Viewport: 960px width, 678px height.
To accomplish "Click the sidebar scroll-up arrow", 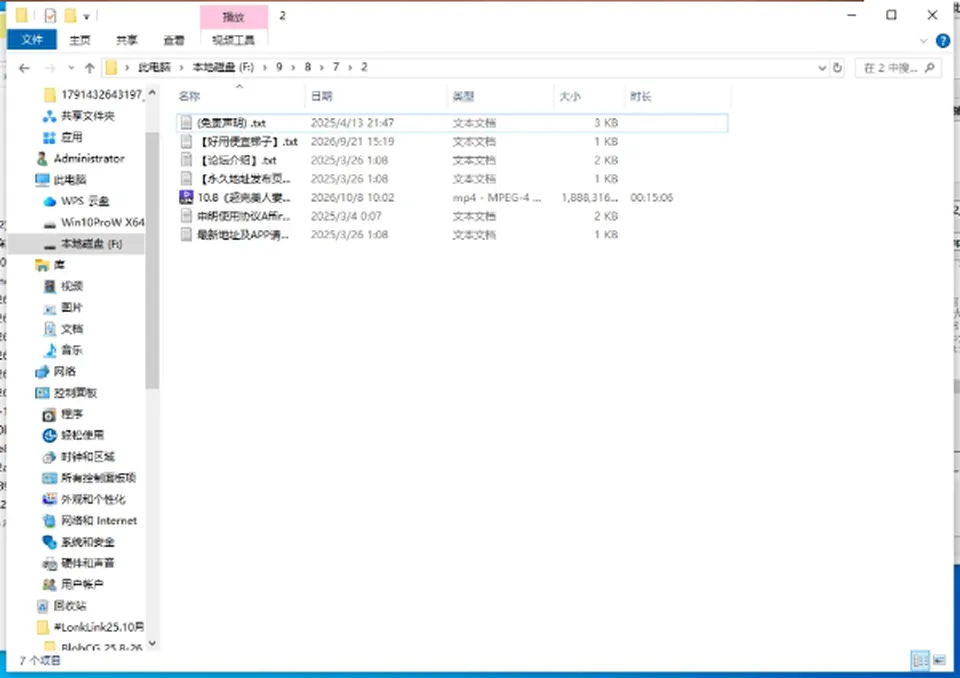I will (152, 92).
